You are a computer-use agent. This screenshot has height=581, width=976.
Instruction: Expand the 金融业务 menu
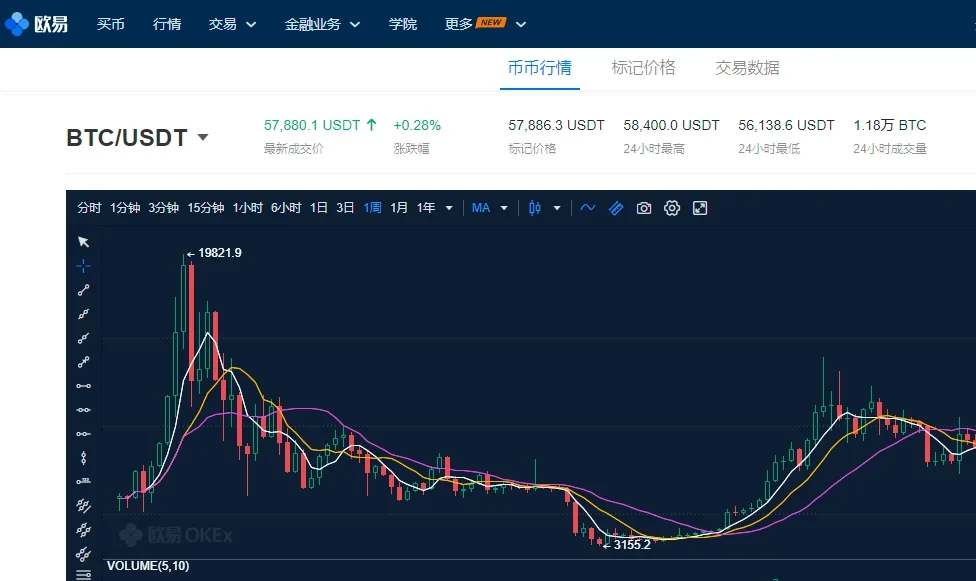pos(322,24)
